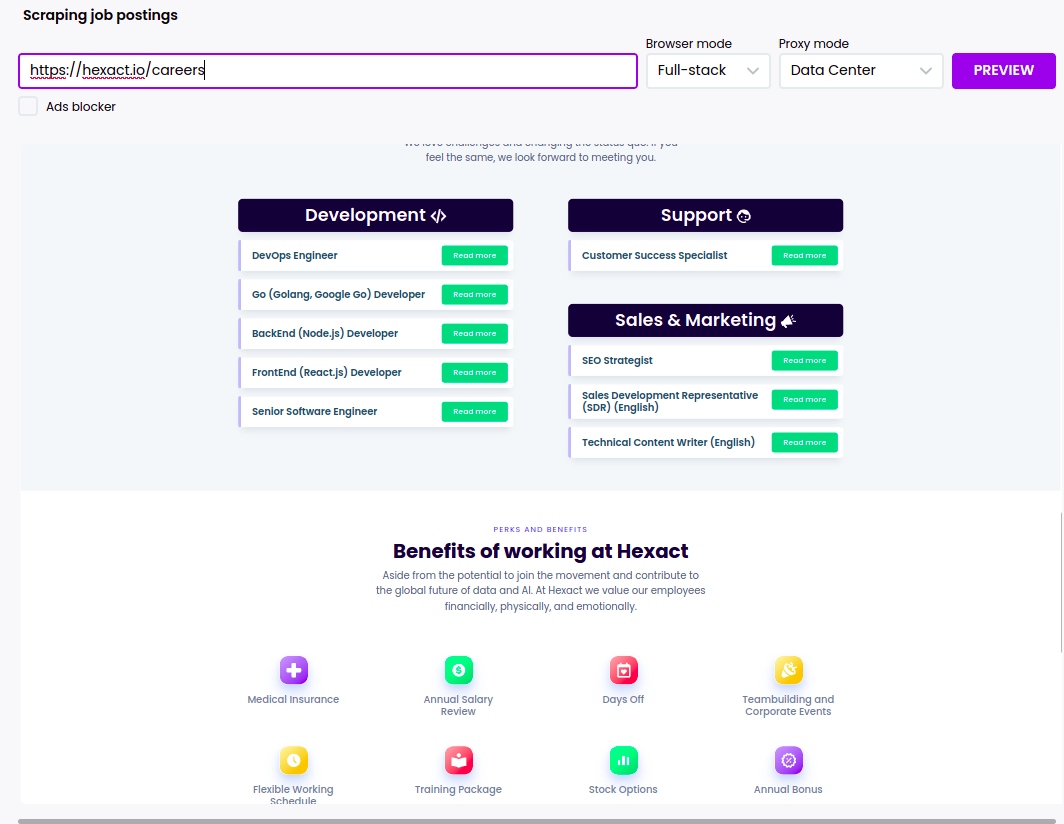Click the Stock Options chart icon
This screenshot has height=824, width=1064.
(623, 760)
